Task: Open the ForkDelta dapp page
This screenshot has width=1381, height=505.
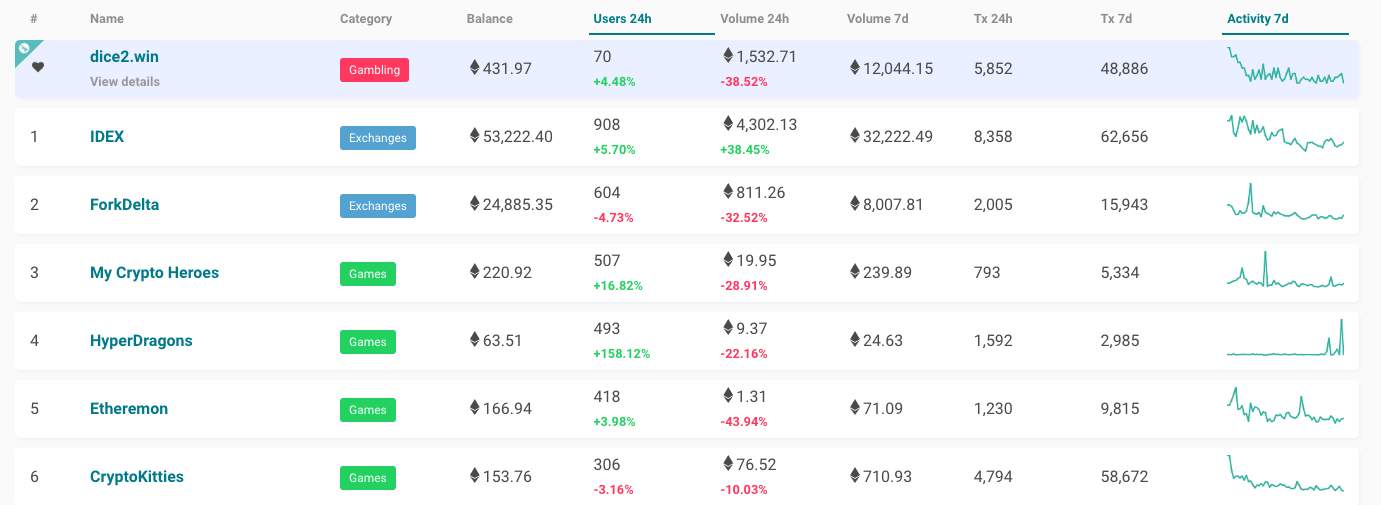Action: pyautogui.click(x=124, y=204)
